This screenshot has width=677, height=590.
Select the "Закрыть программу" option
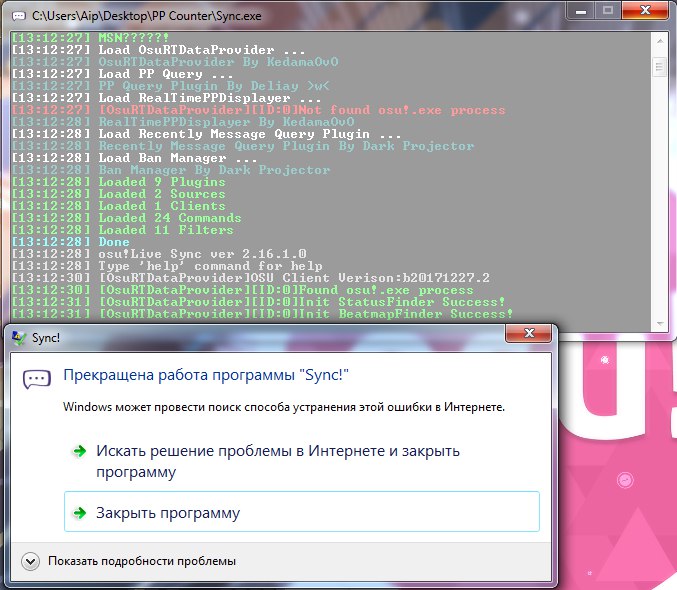click(301, 511)
